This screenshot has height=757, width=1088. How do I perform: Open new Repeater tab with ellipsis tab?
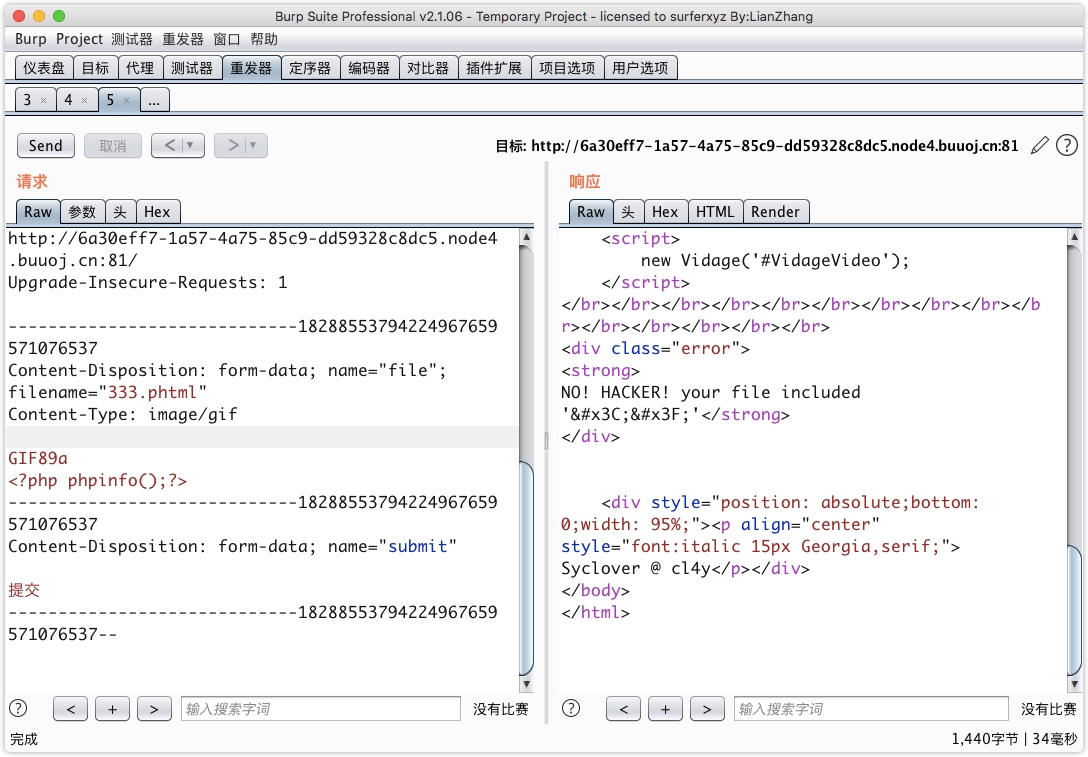pyautogui.click(x=155, y=100)
